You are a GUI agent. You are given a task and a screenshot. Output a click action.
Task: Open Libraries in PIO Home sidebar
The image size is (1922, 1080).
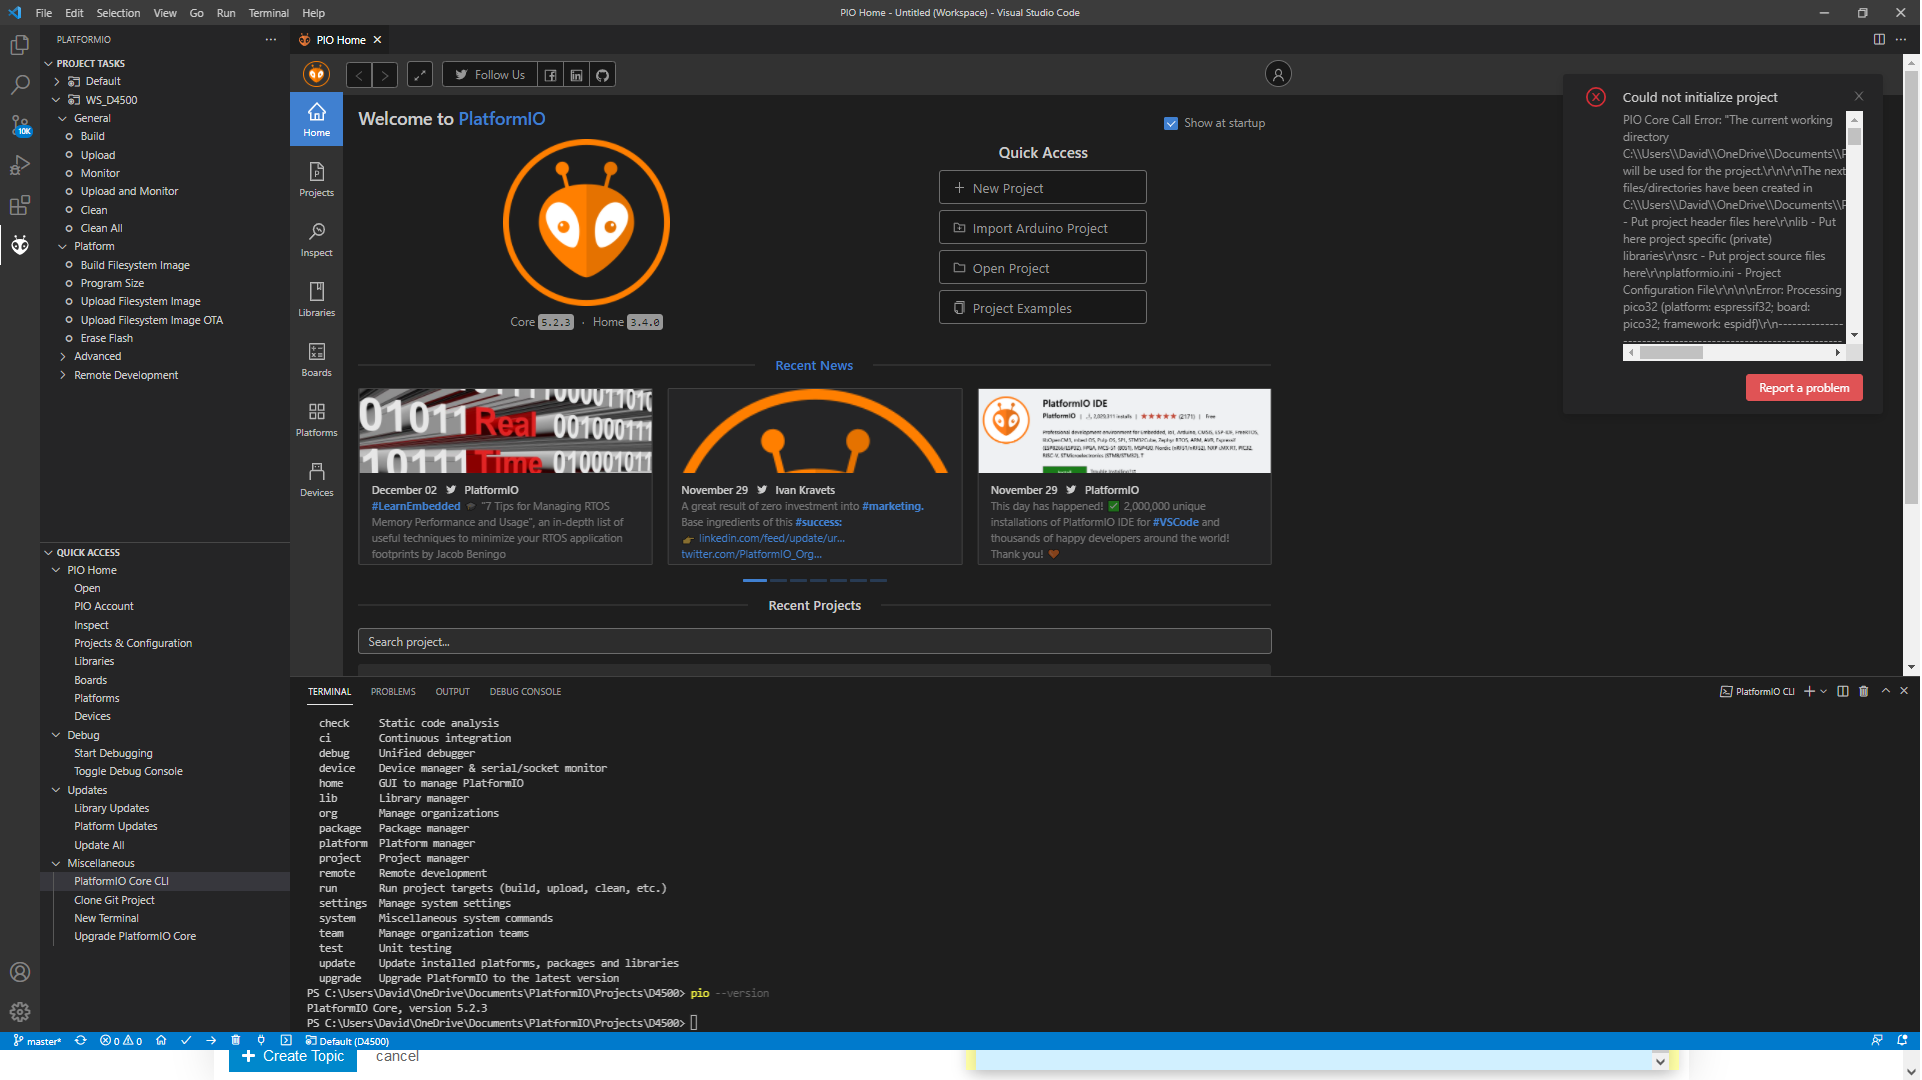pyautogui.click(x=317, y=300)
